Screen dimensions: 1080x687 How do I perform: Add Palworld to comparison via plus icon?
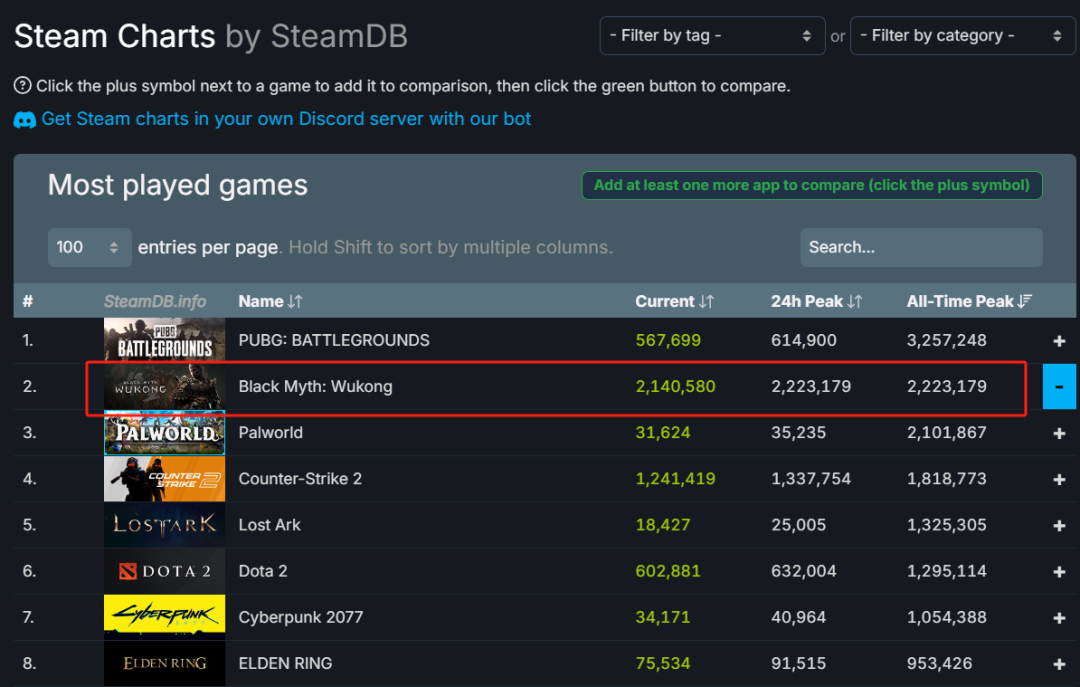pos(1059,433)
